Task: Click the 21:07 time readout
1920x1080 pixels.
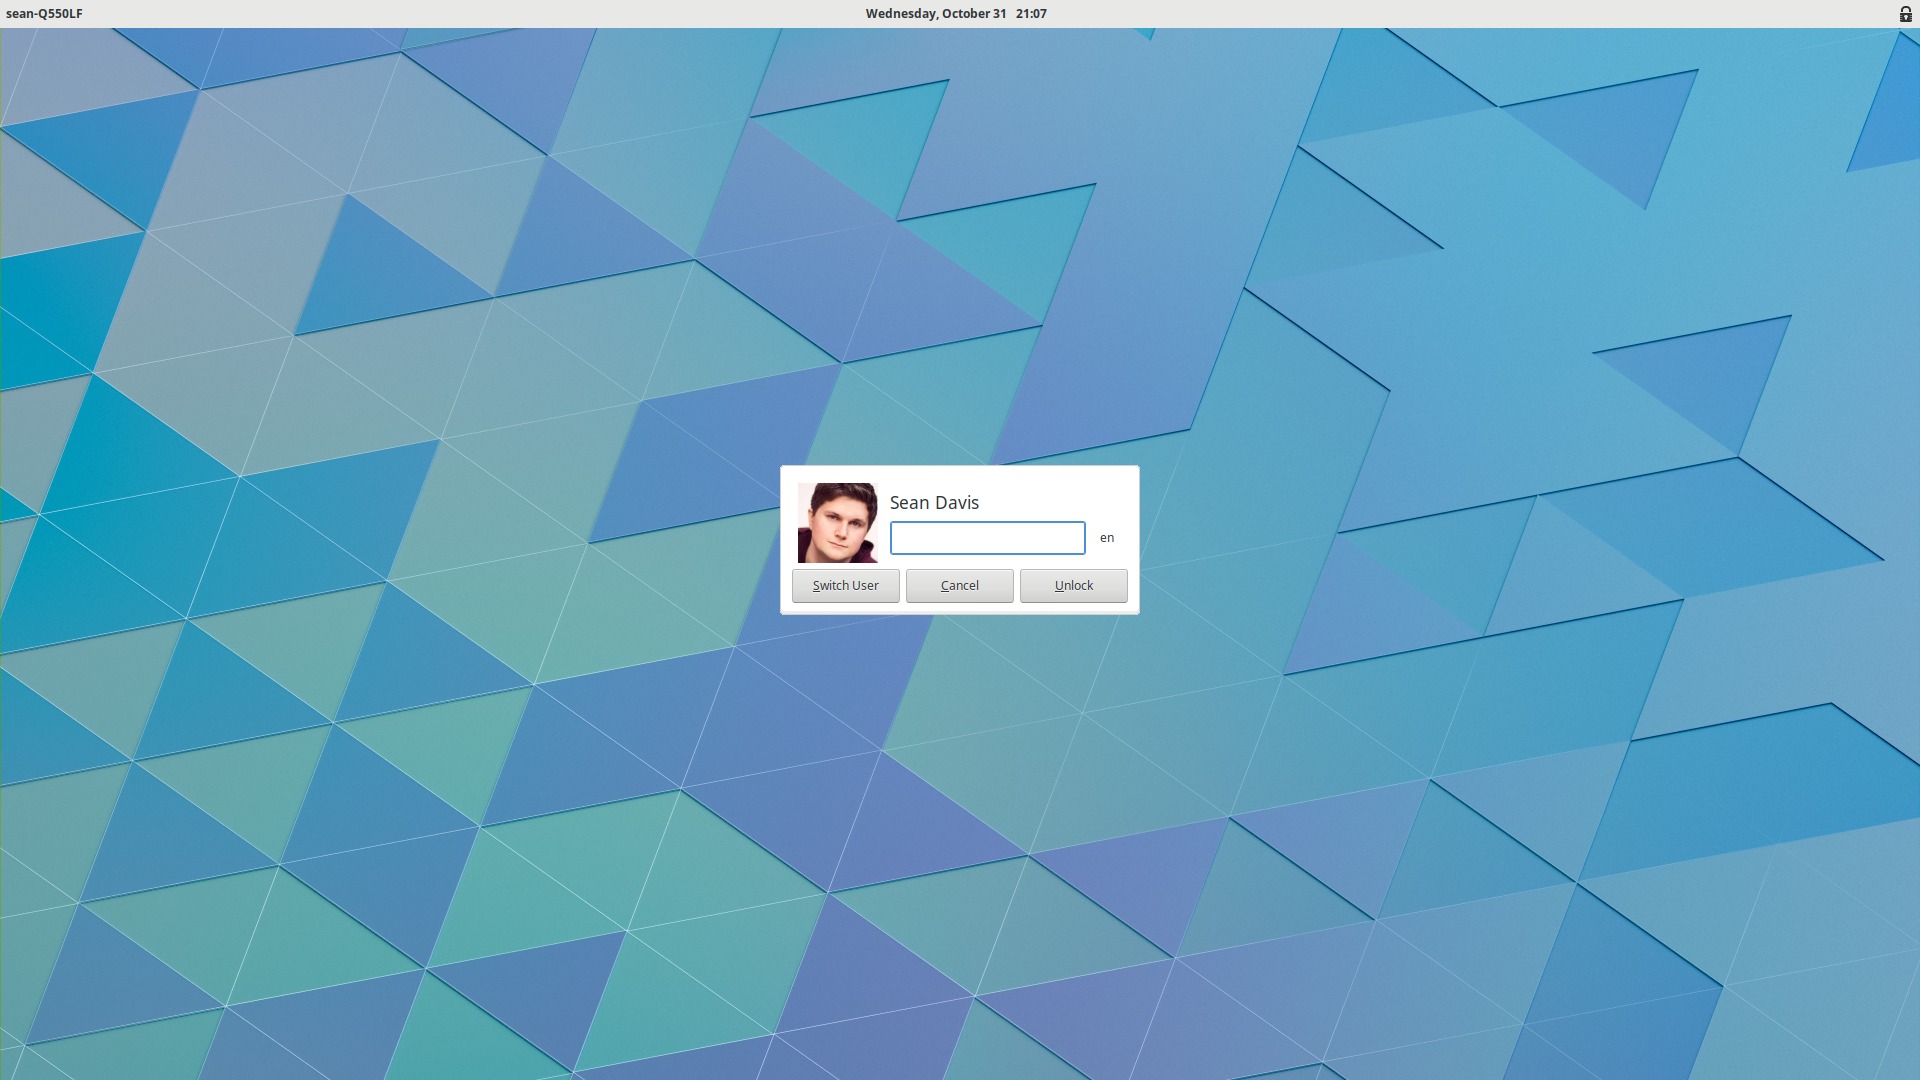Action: coord(1030,14)
